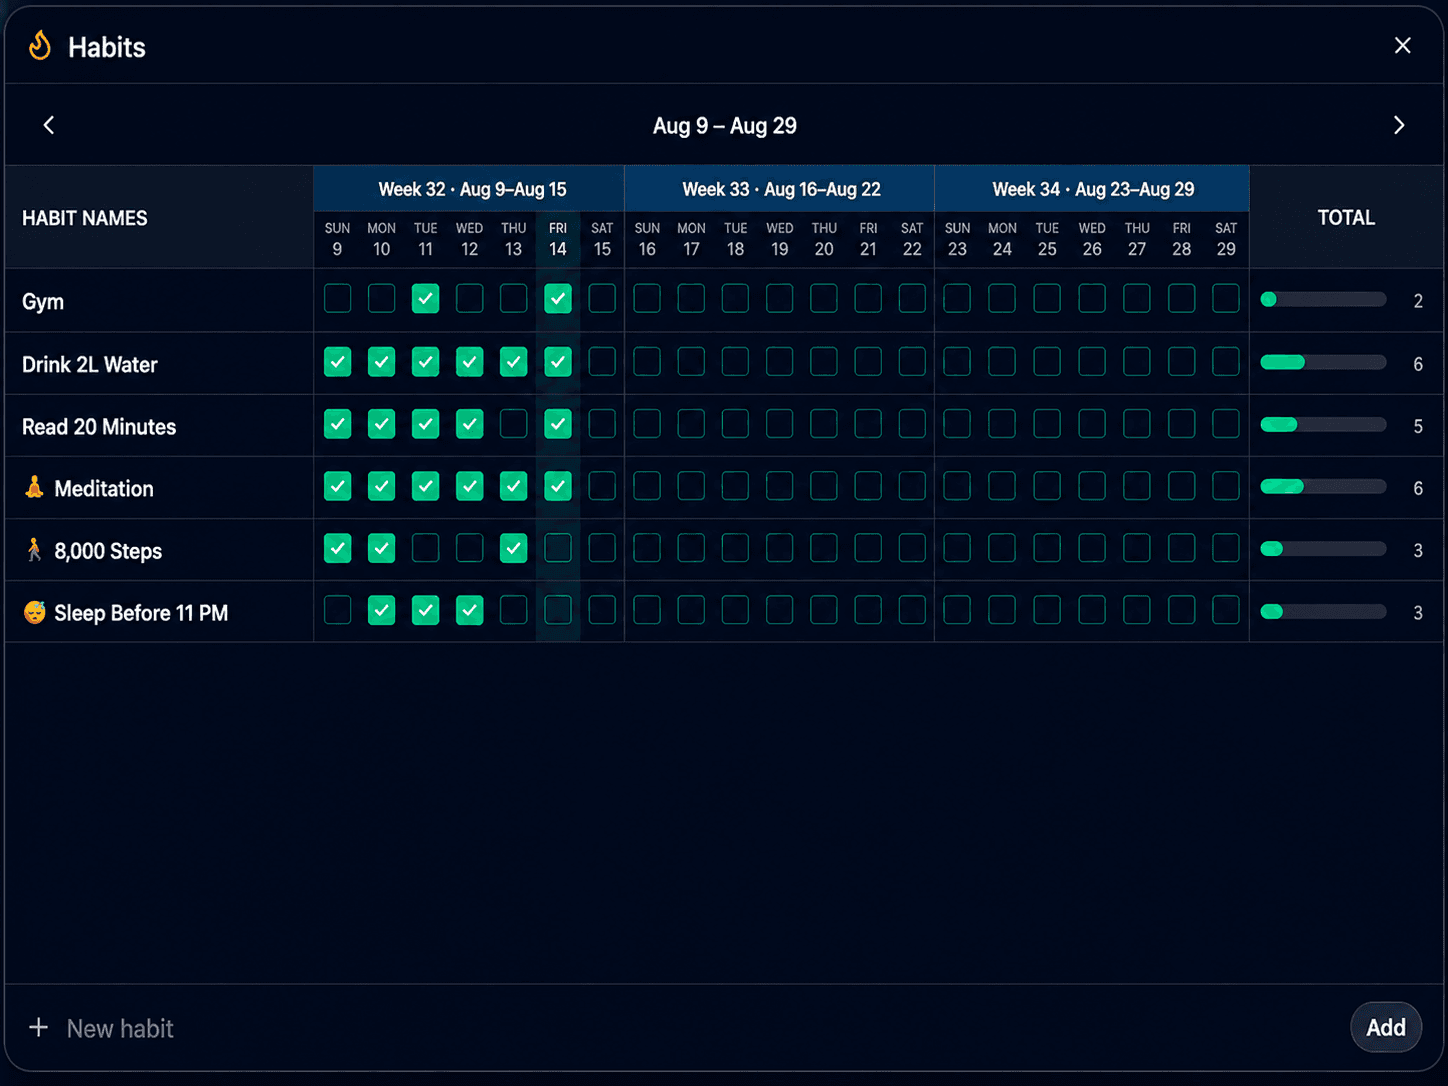1448x1086 pixels.
Task: Click the SAT 29 column header
Action: click(1226, 240)
